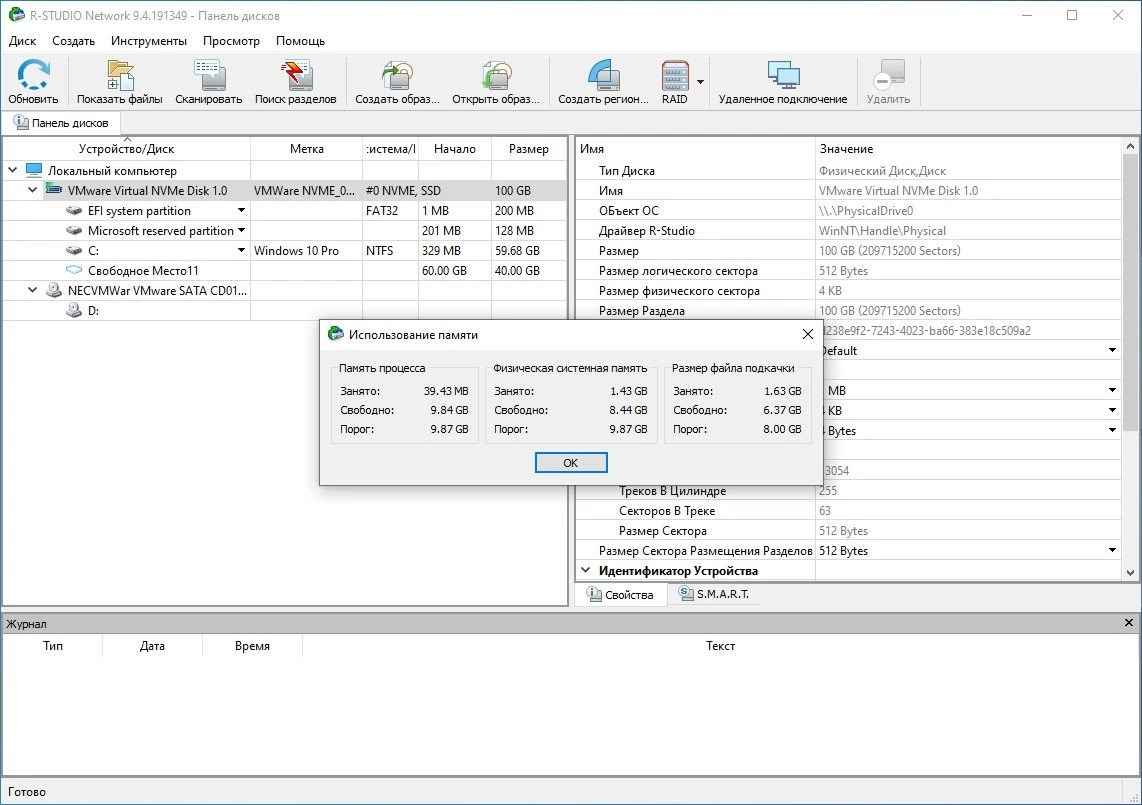The width and height of the screenshot is (1142, 805).
Task: Click Microsoft reserved partition drive icon
Action: (74, 230)
